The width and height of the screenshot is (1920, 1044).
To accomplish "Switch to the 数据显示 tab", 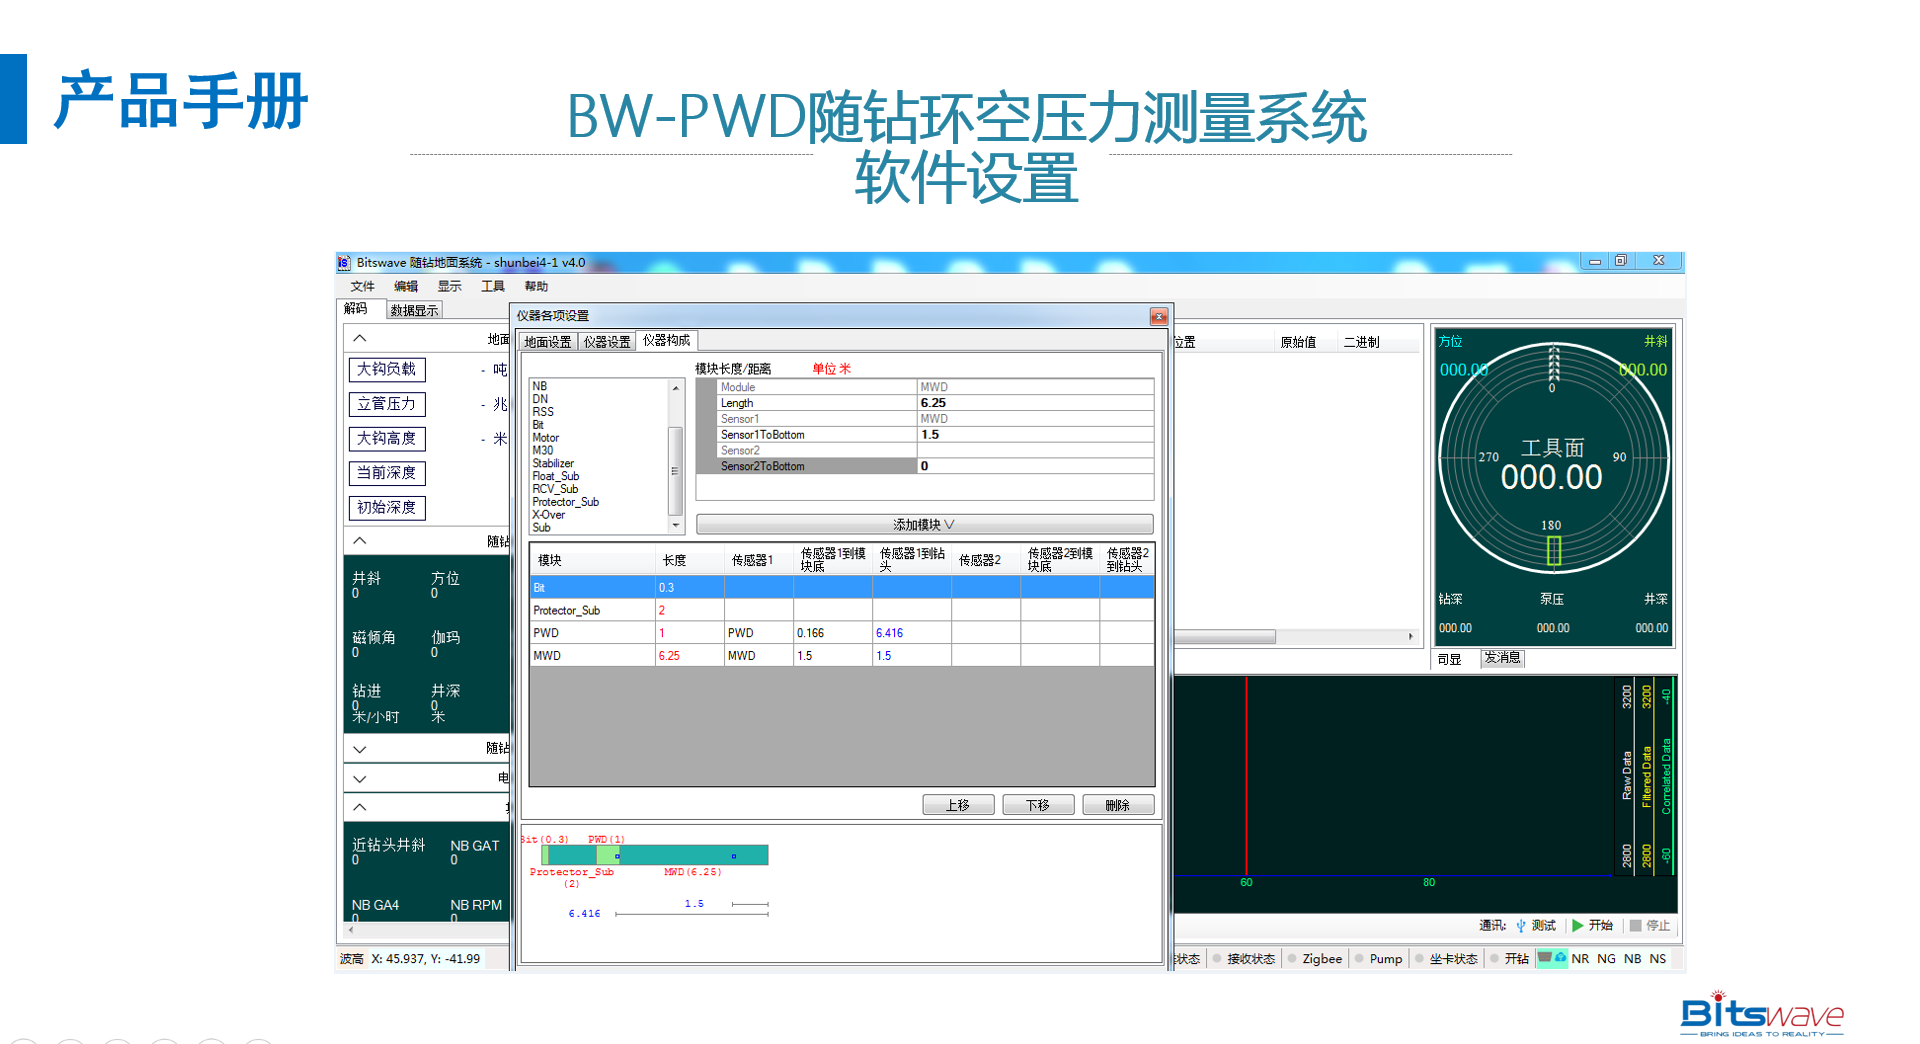I will point(414,311).
